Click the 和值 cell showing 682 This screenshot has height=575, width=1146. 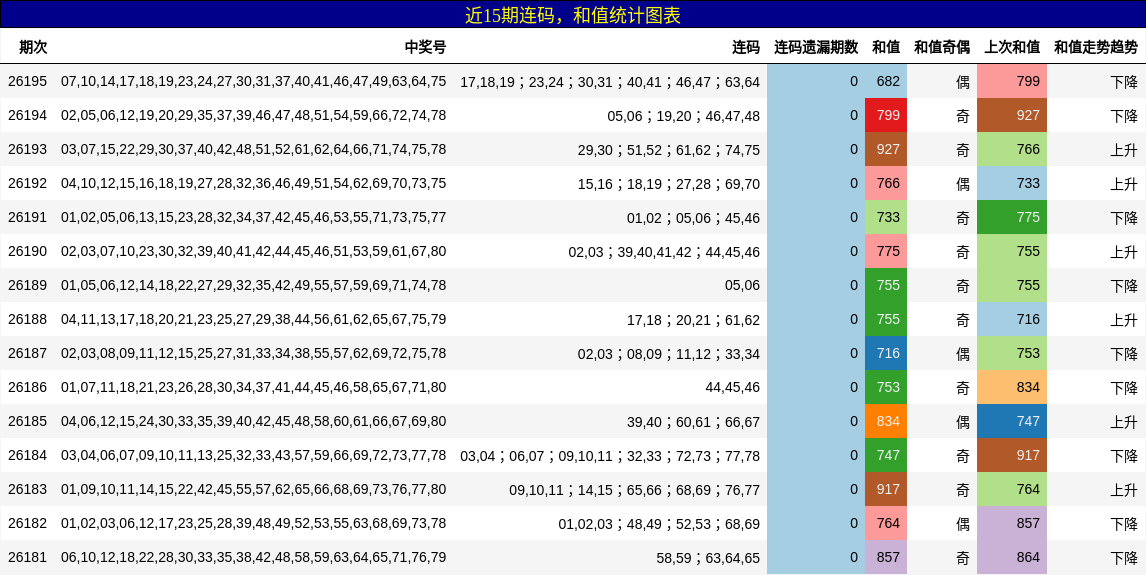click(x=886, y=81)
